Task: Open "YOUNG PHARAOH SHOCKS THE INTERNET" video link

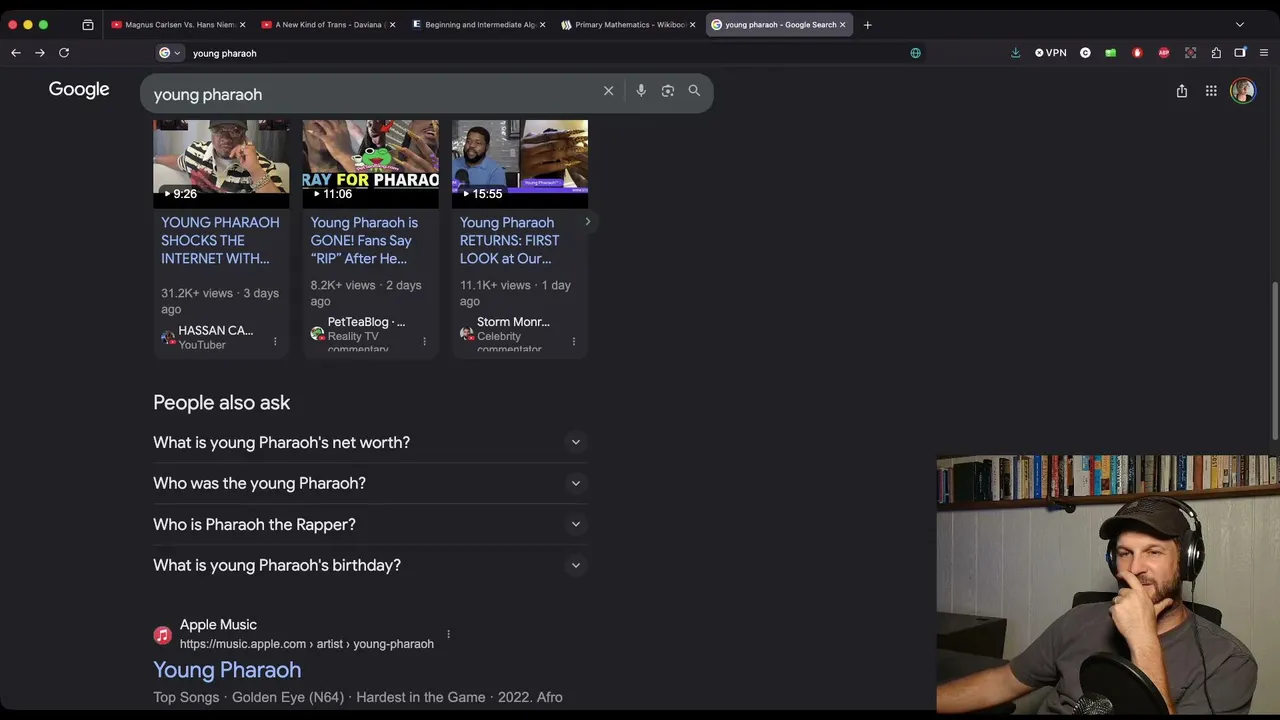Action: [x=220, y=240]
